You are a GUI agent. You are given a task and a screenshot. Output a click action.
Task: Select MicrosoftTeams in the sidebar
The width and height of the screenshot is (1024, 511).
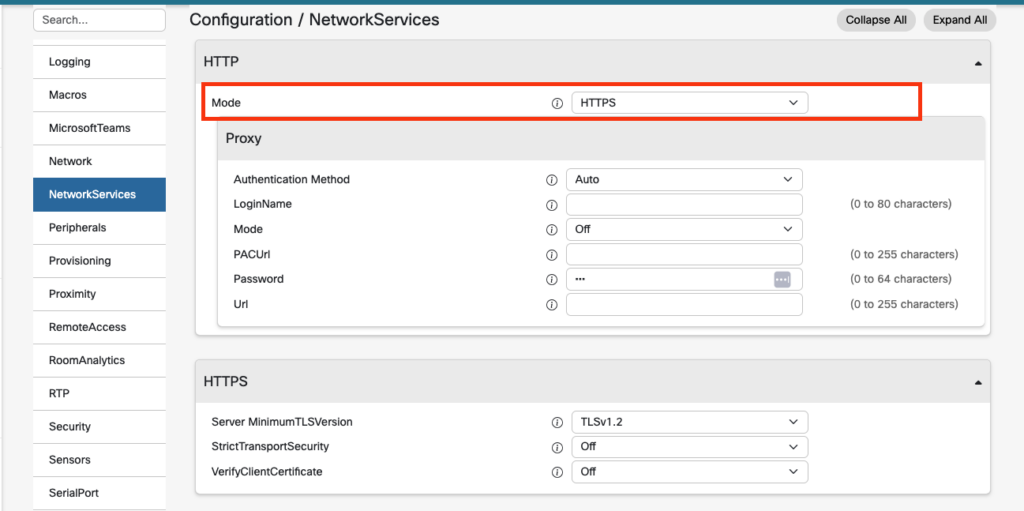(x=99, y=129)
